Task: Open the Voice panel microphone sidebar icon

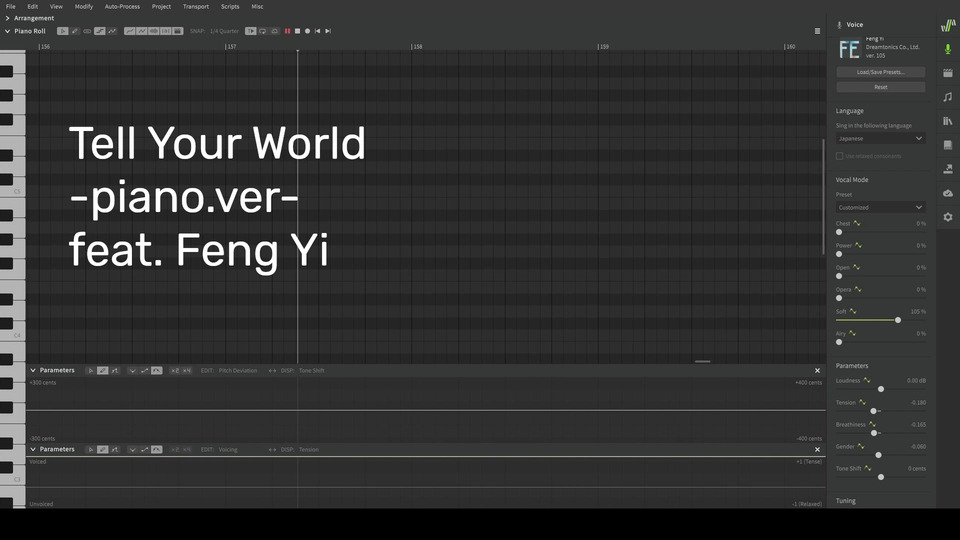Action: [x=948, y=49]
